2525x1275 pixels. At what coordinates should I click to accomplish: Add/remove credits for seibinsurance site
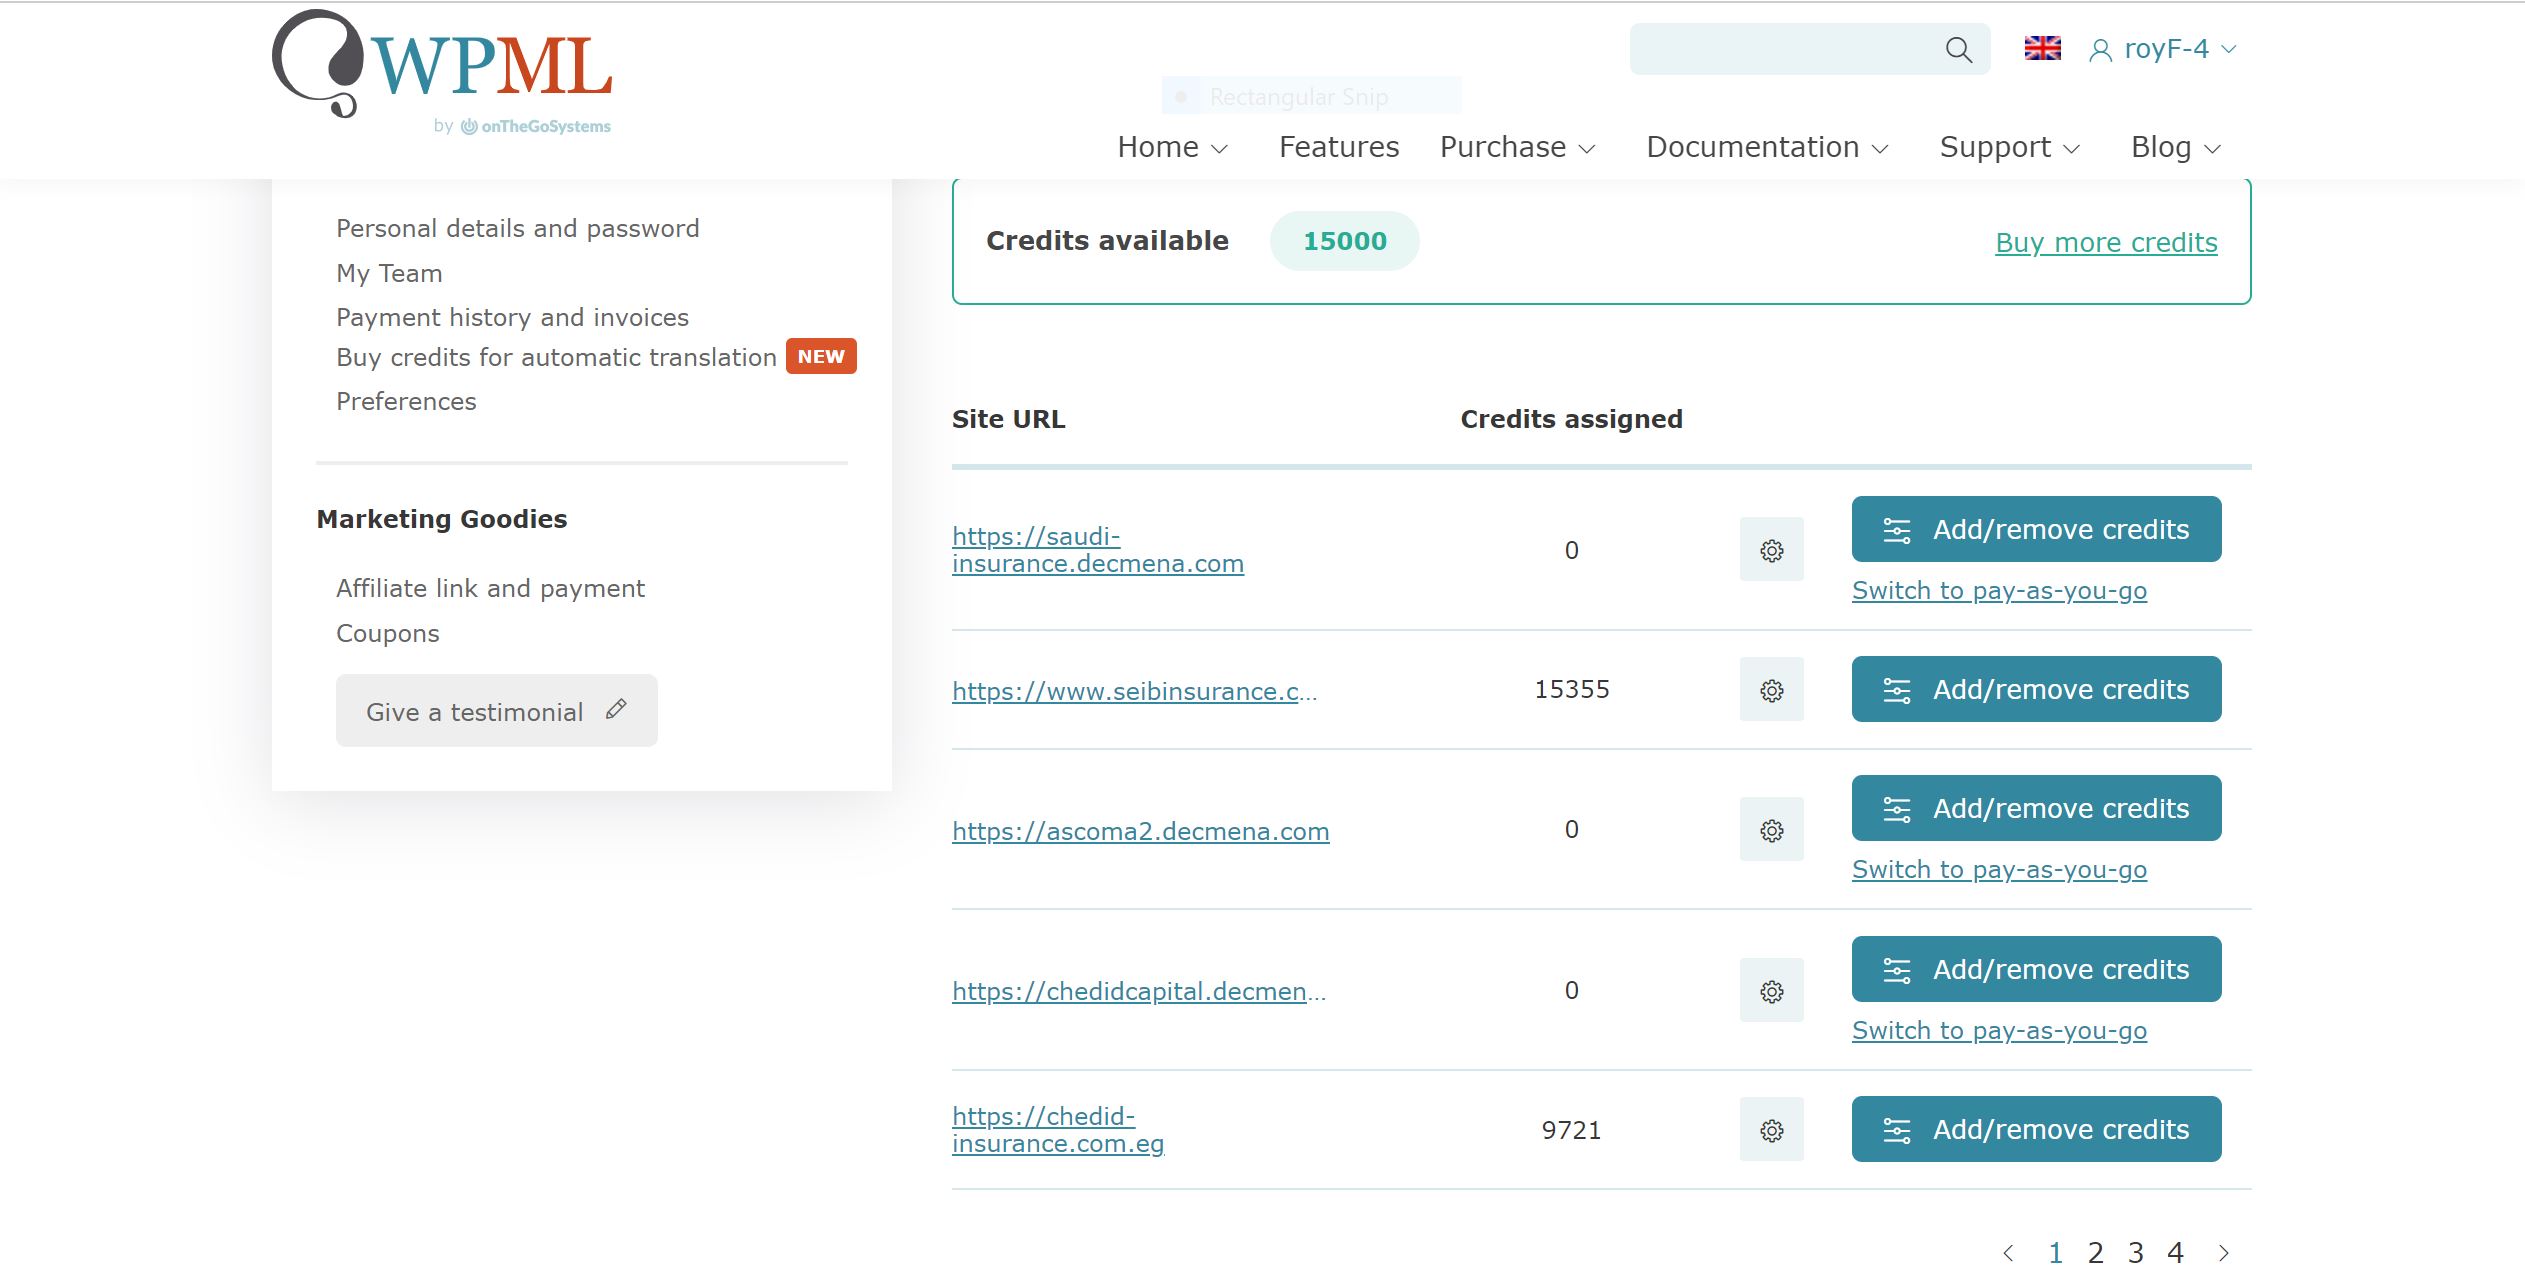click(2036, 689)
